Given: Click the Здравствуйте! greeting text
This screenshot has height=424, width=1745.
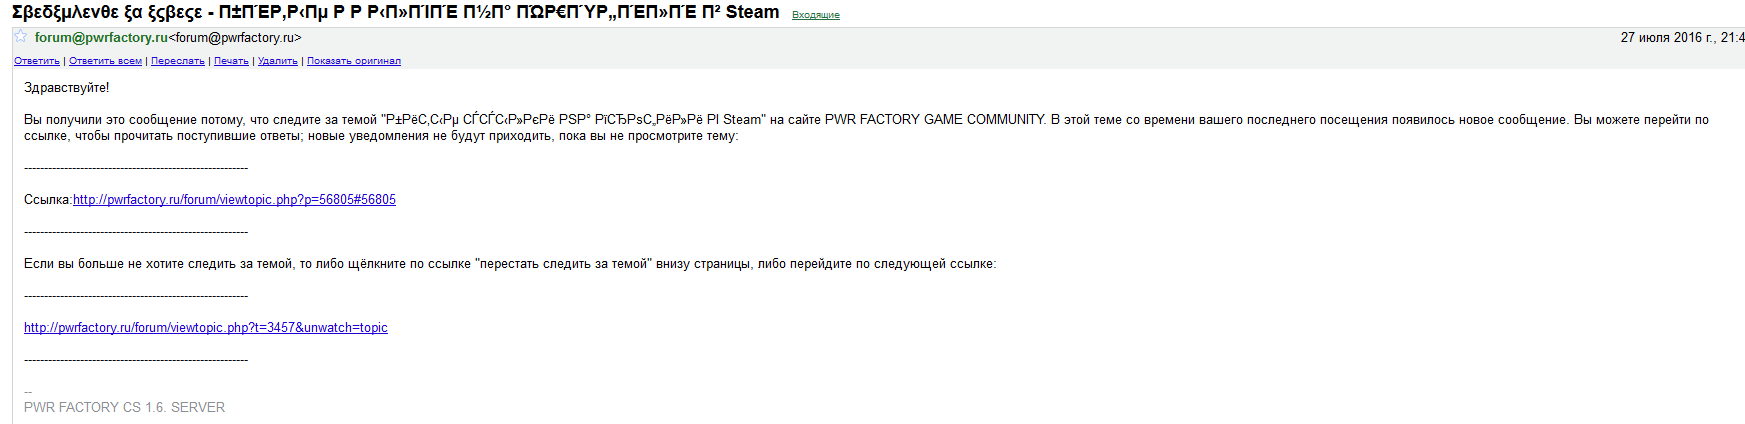Looking at the screenshot, I should coord(67,88).
